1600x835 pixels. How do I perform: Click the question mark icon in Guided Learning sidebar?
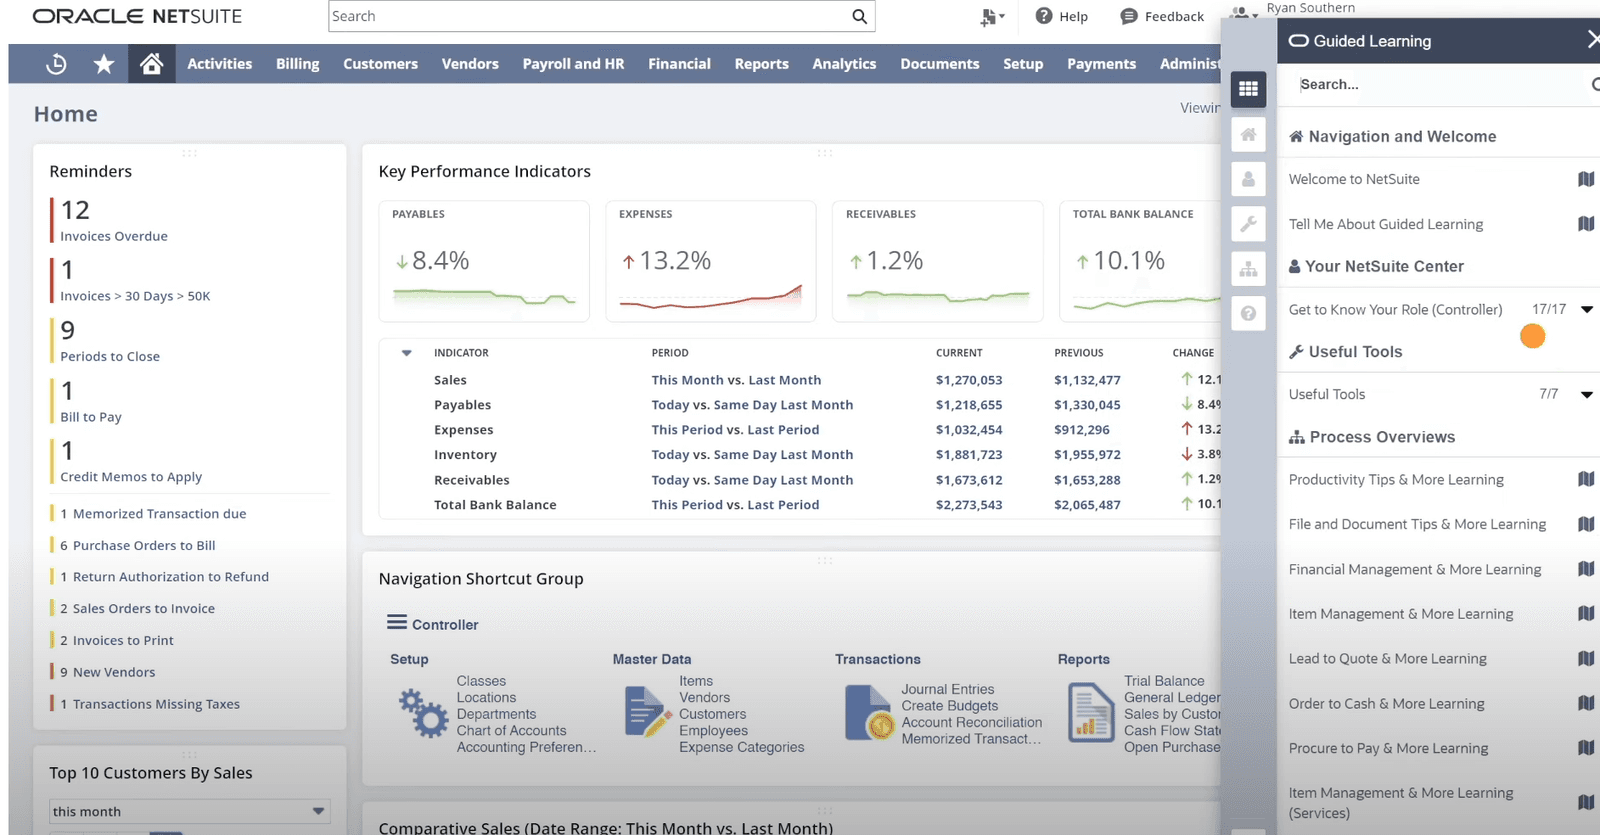pyautogui.click(x=1248, y=314)
